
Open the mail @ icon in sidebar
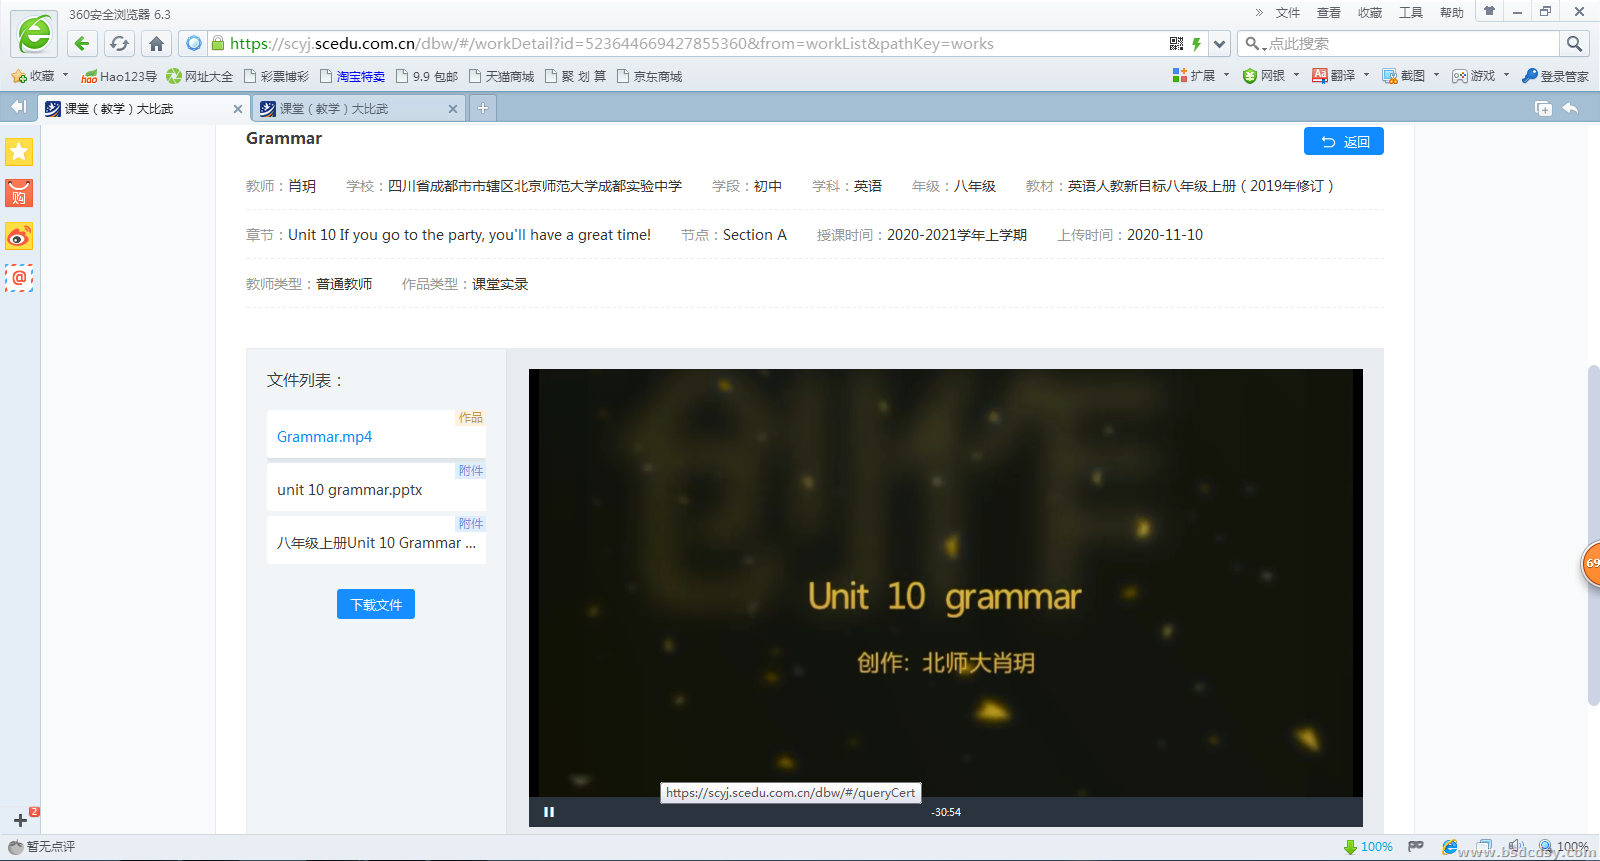click(x=19, y=278)
